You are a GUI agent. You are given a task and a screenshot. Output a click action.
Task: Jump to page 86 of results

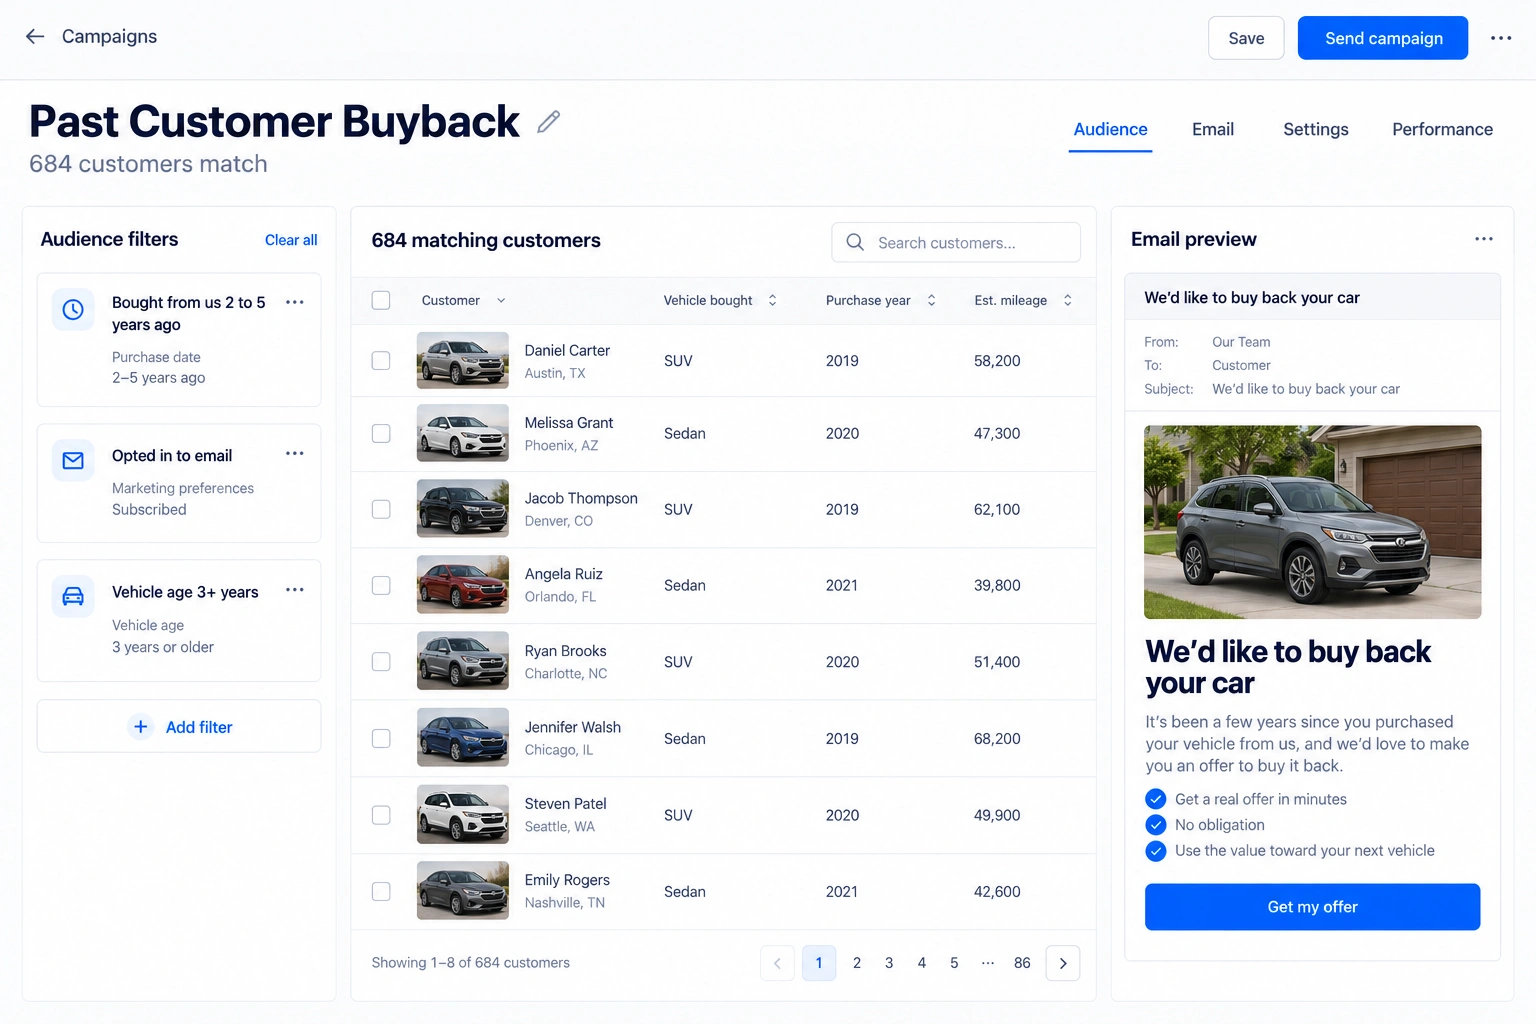tap(1022, 963)
